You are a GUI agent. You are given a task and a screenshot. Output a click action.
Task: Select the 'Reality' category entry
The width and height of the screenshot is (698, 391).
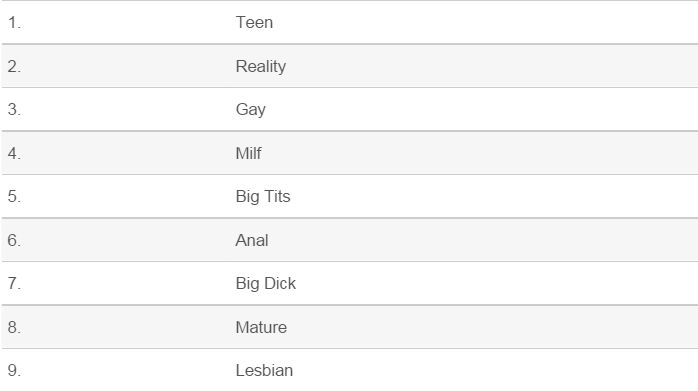[261, 66]
